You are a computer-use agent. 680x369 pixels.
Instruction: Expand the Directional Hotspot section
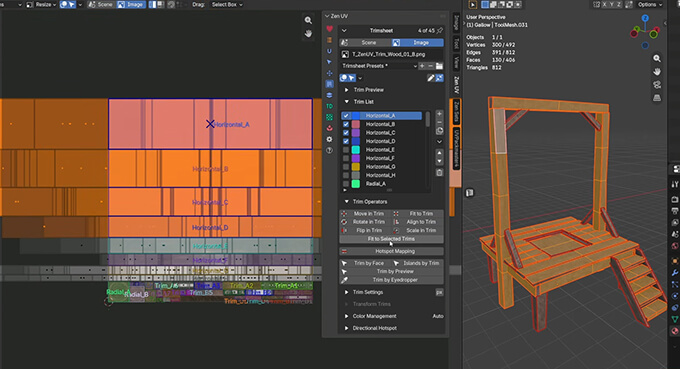347,328
